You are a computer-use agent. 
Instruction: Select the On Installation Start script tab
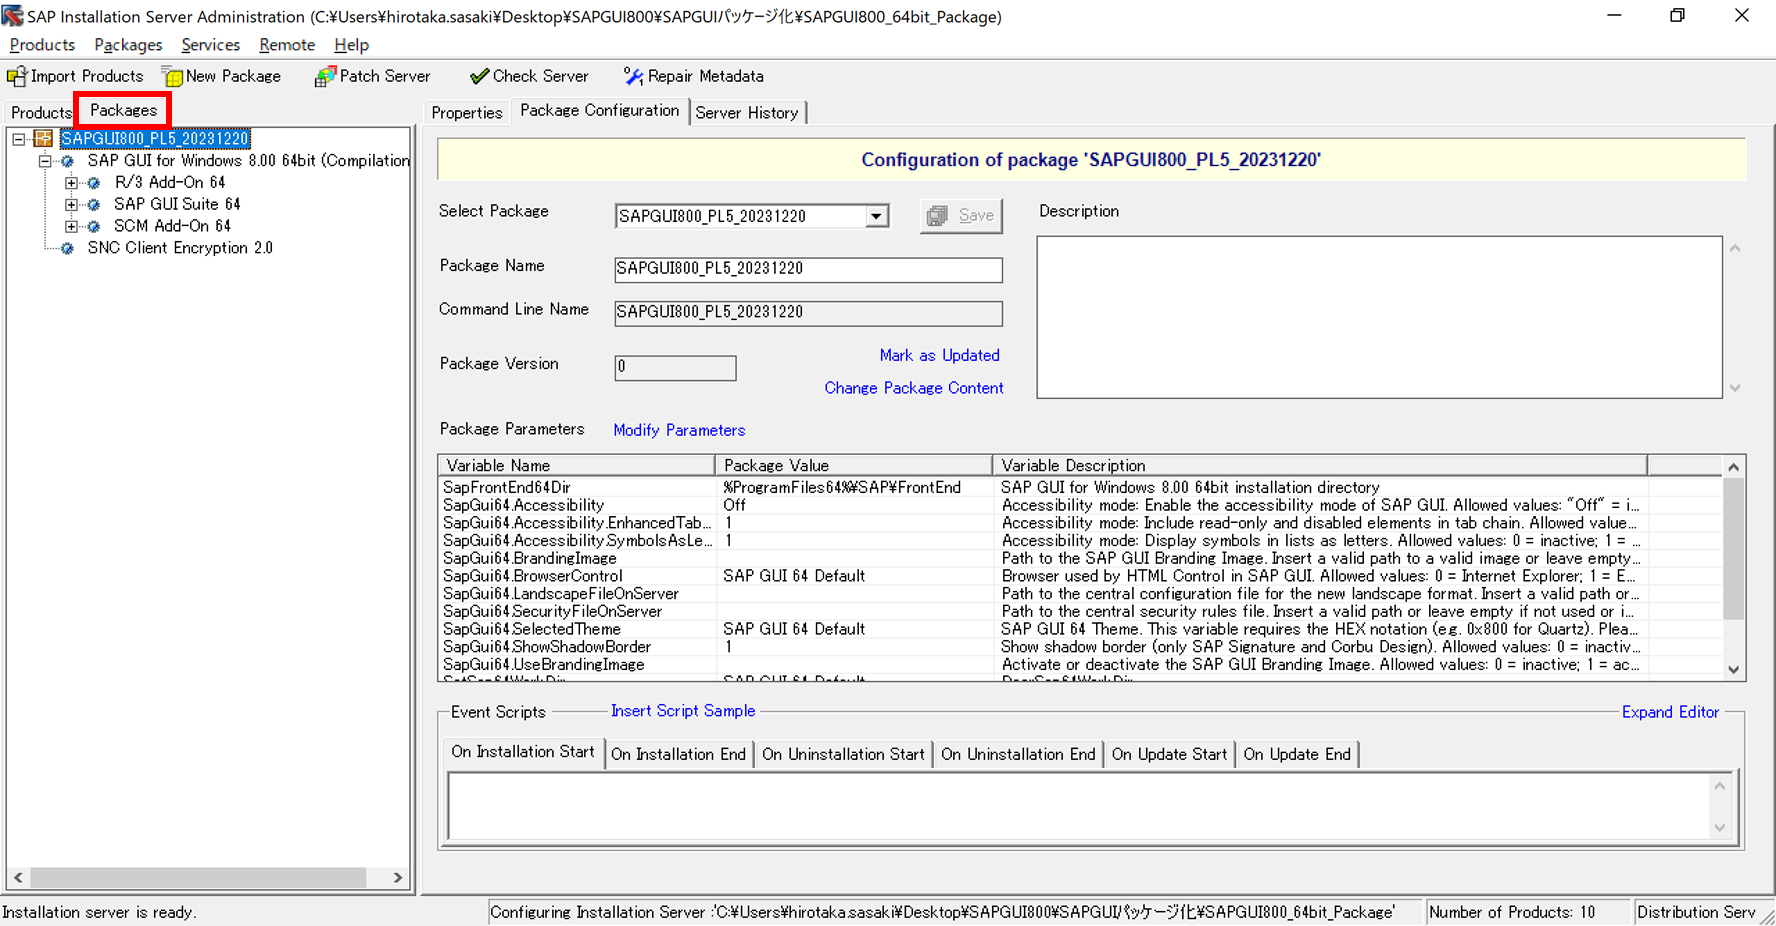pyautogui.click(x=522, y=752)
